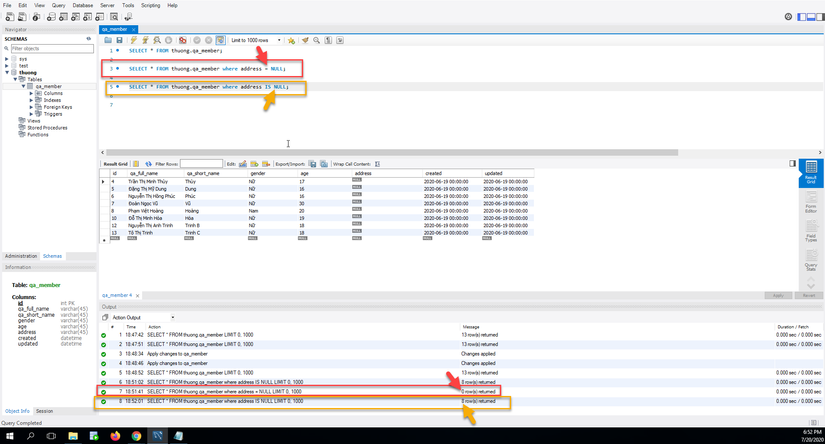Expand the Columns node under qa_member
The image size is (825, 444).
(x=32, y=93)
